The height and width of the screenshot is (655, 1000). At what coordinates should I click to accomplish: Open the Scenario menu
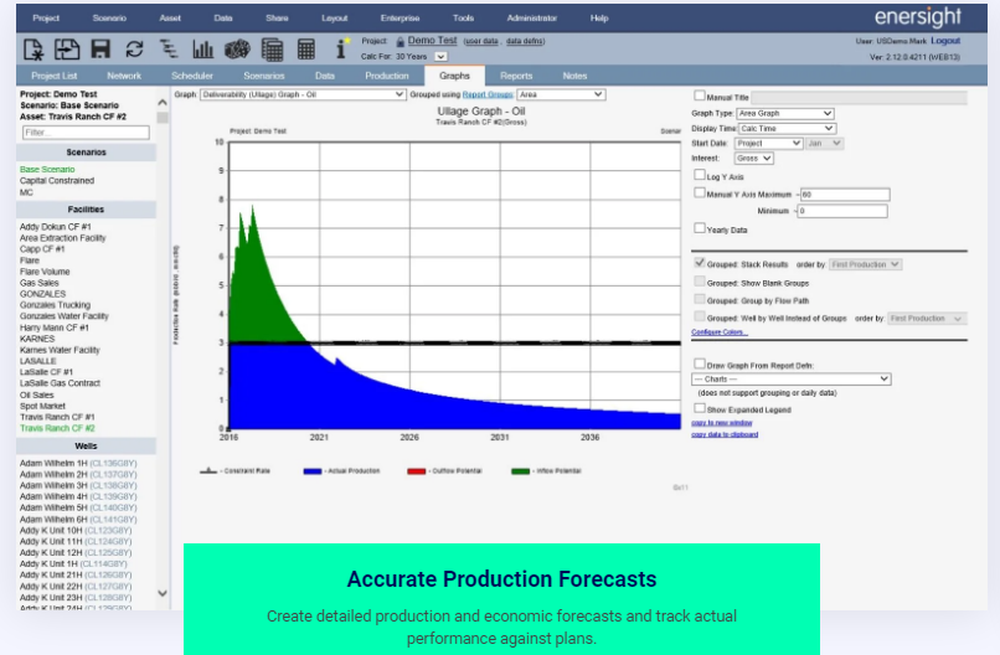point(109,18)
